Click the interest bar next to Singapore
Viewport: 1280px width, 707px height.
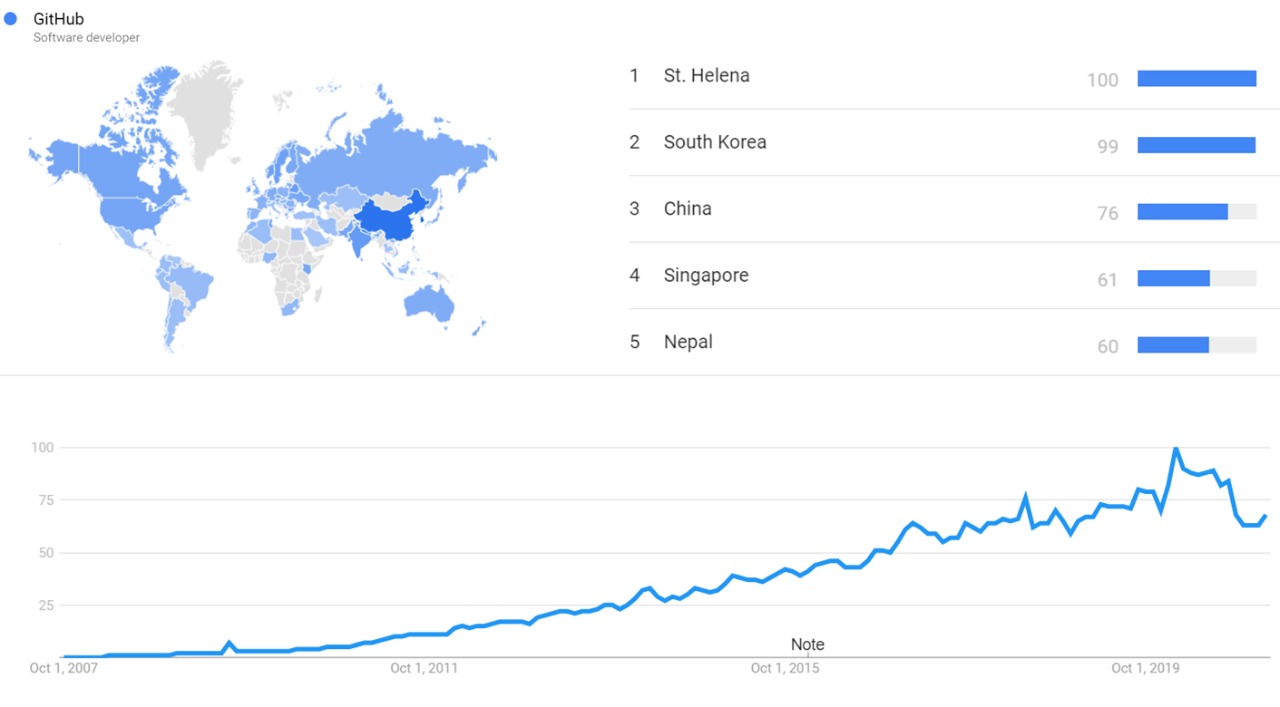click(1174, 279)
